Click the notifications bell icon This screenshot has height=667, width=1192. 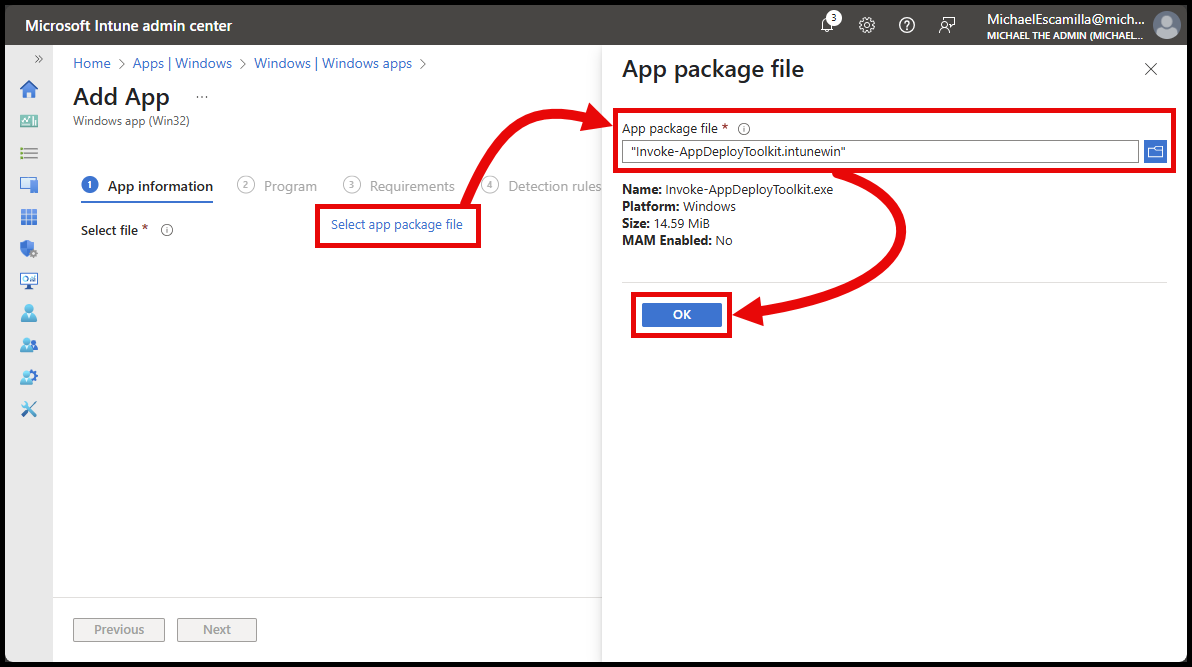pos(827,25)
